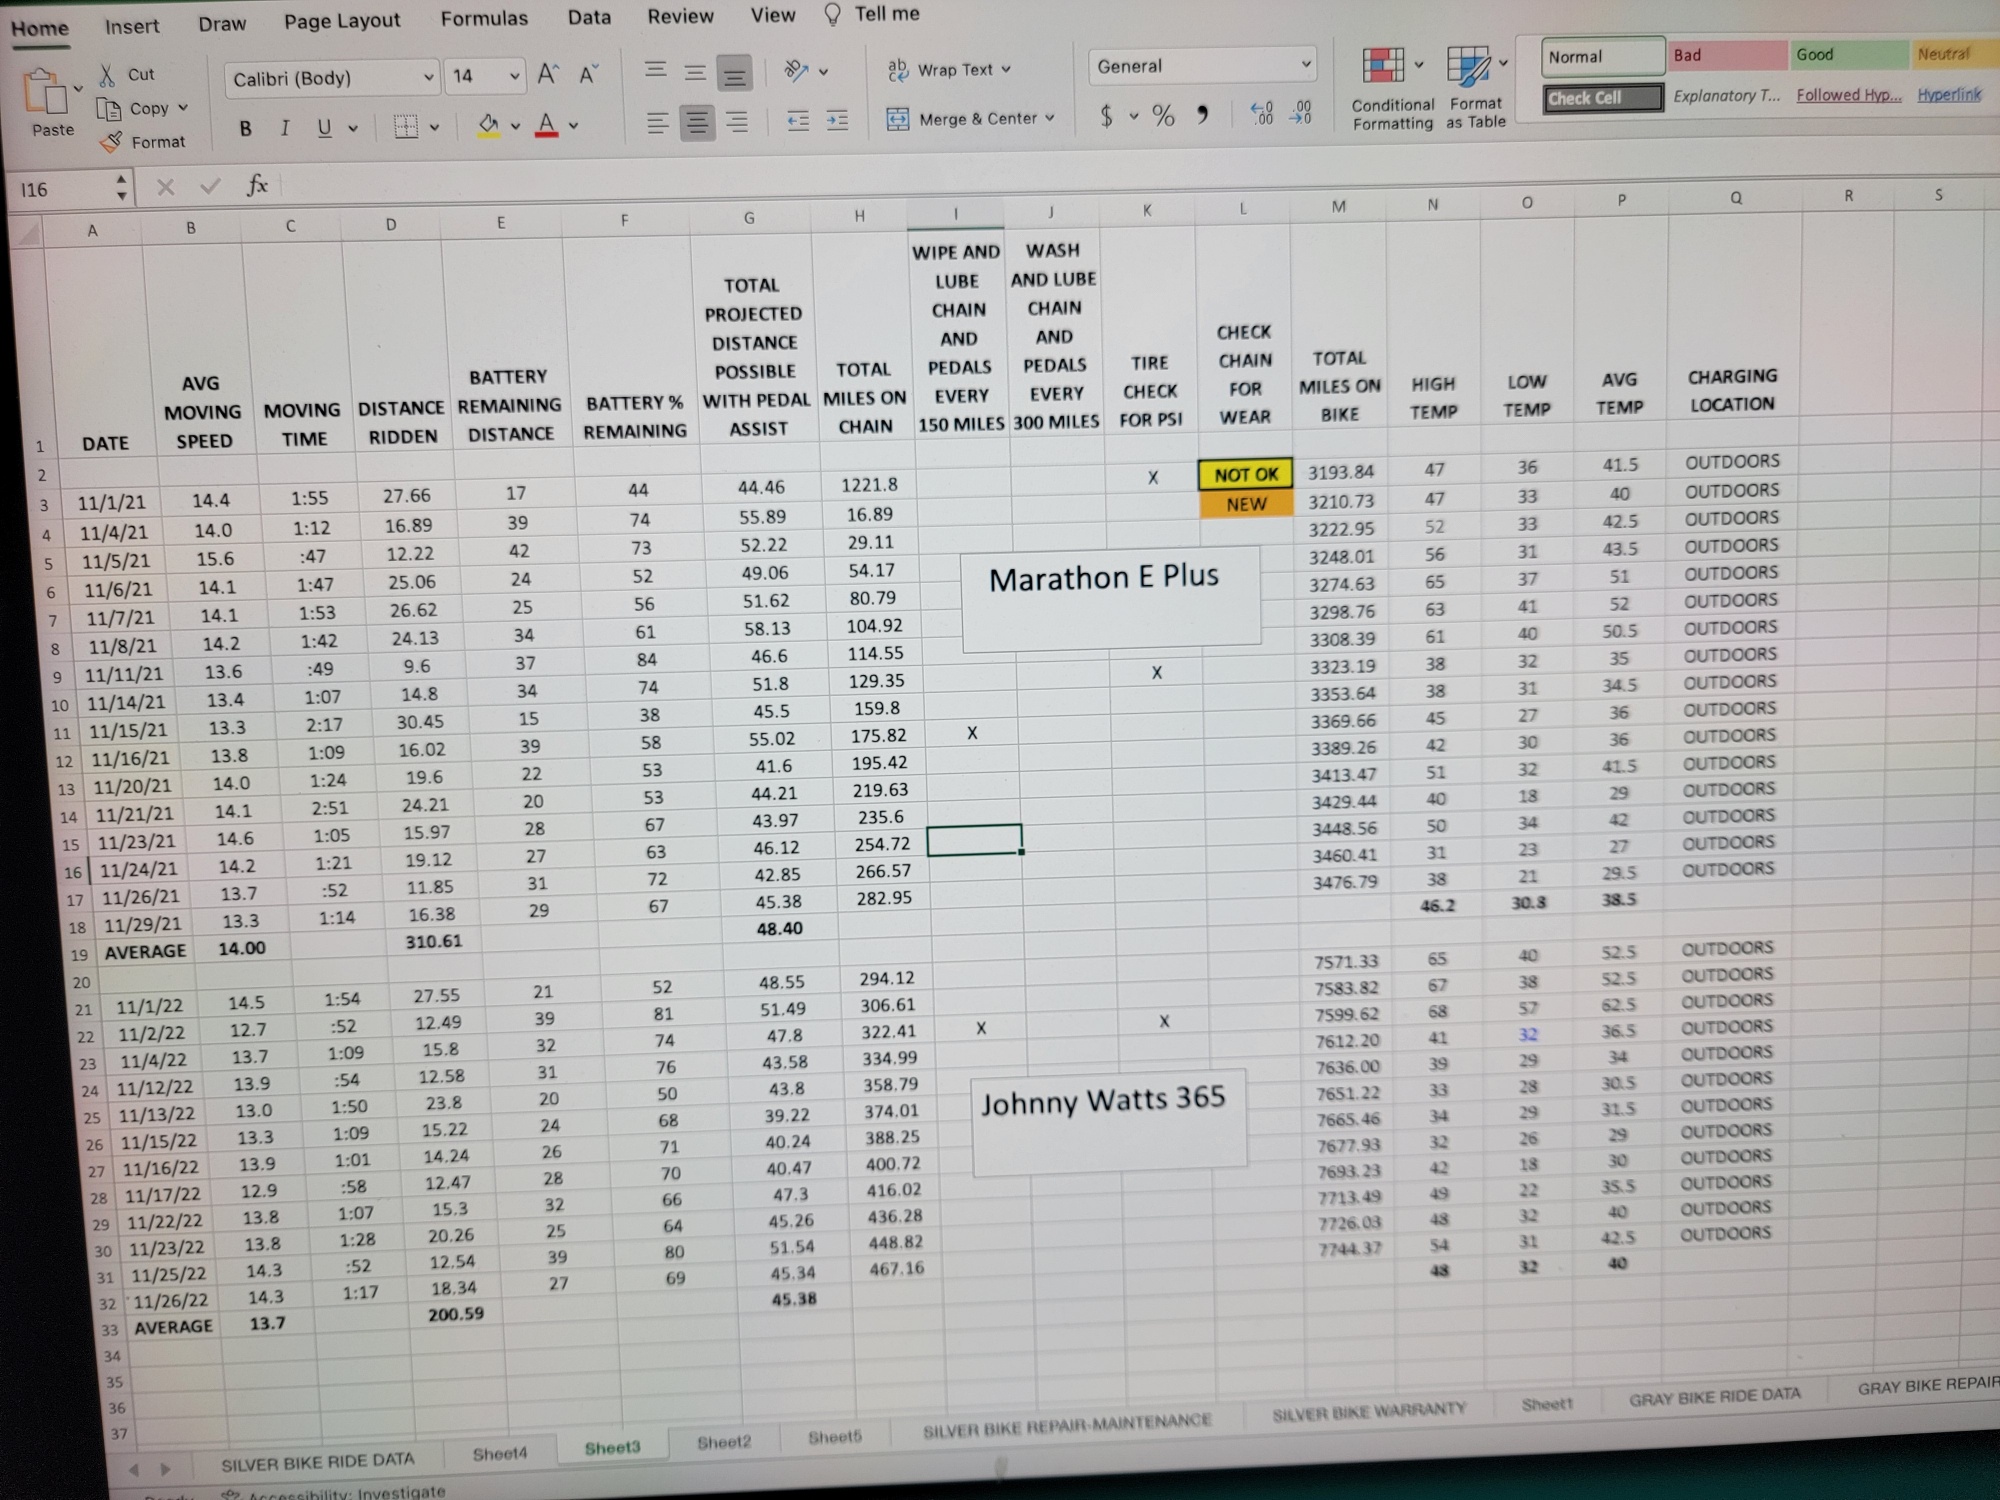This screenshot has height=1500, width=2000.
Task: Click the Cut scissors icon
Action: coord(108,74)
